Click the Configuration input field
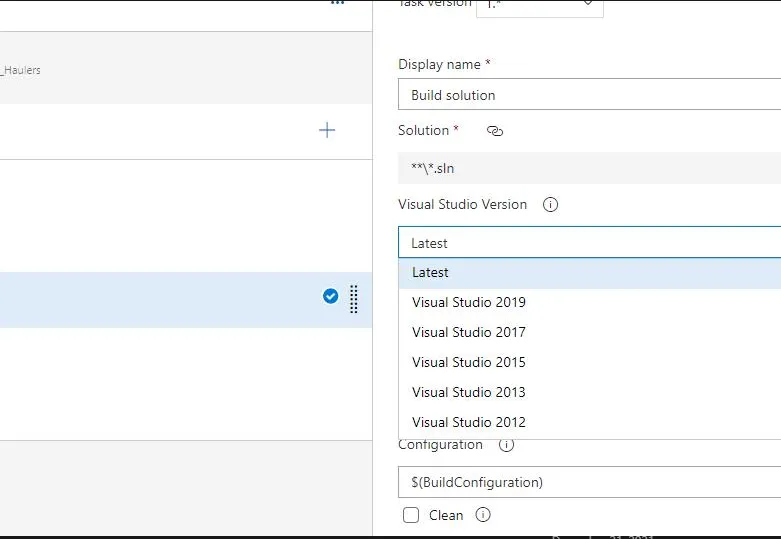 589,482
